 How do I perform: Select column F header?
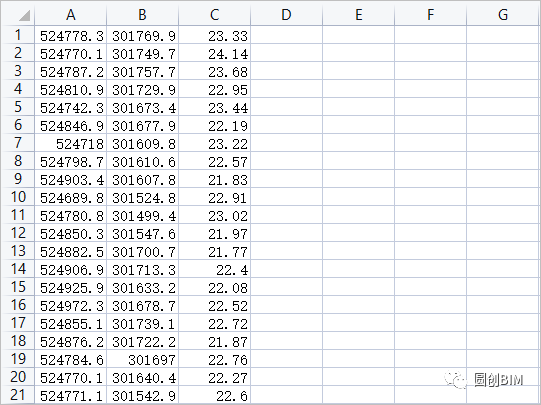coord(431,14)
